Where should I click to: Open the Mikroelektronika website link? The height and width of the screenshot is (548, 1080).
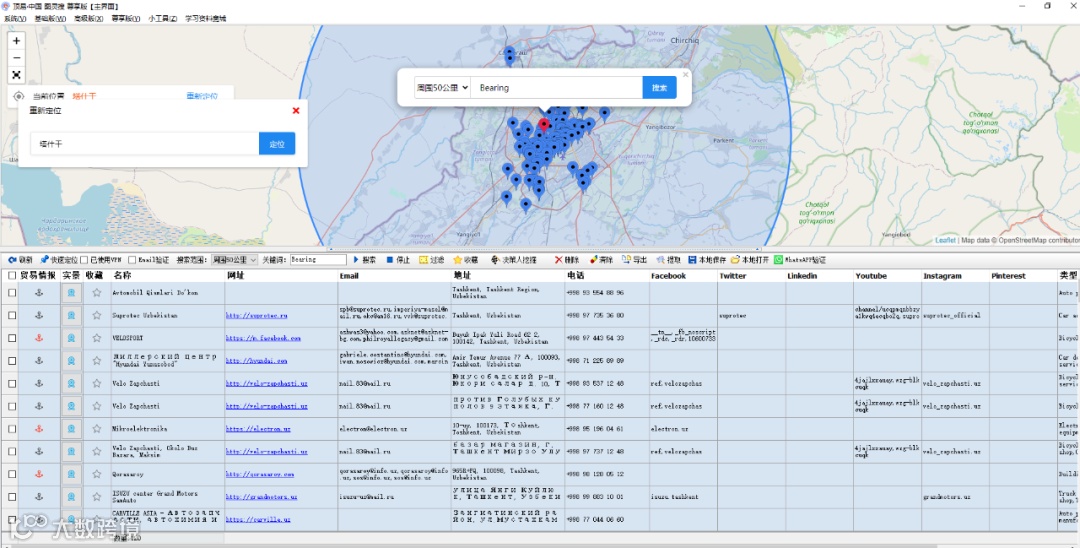click(258, 428)
